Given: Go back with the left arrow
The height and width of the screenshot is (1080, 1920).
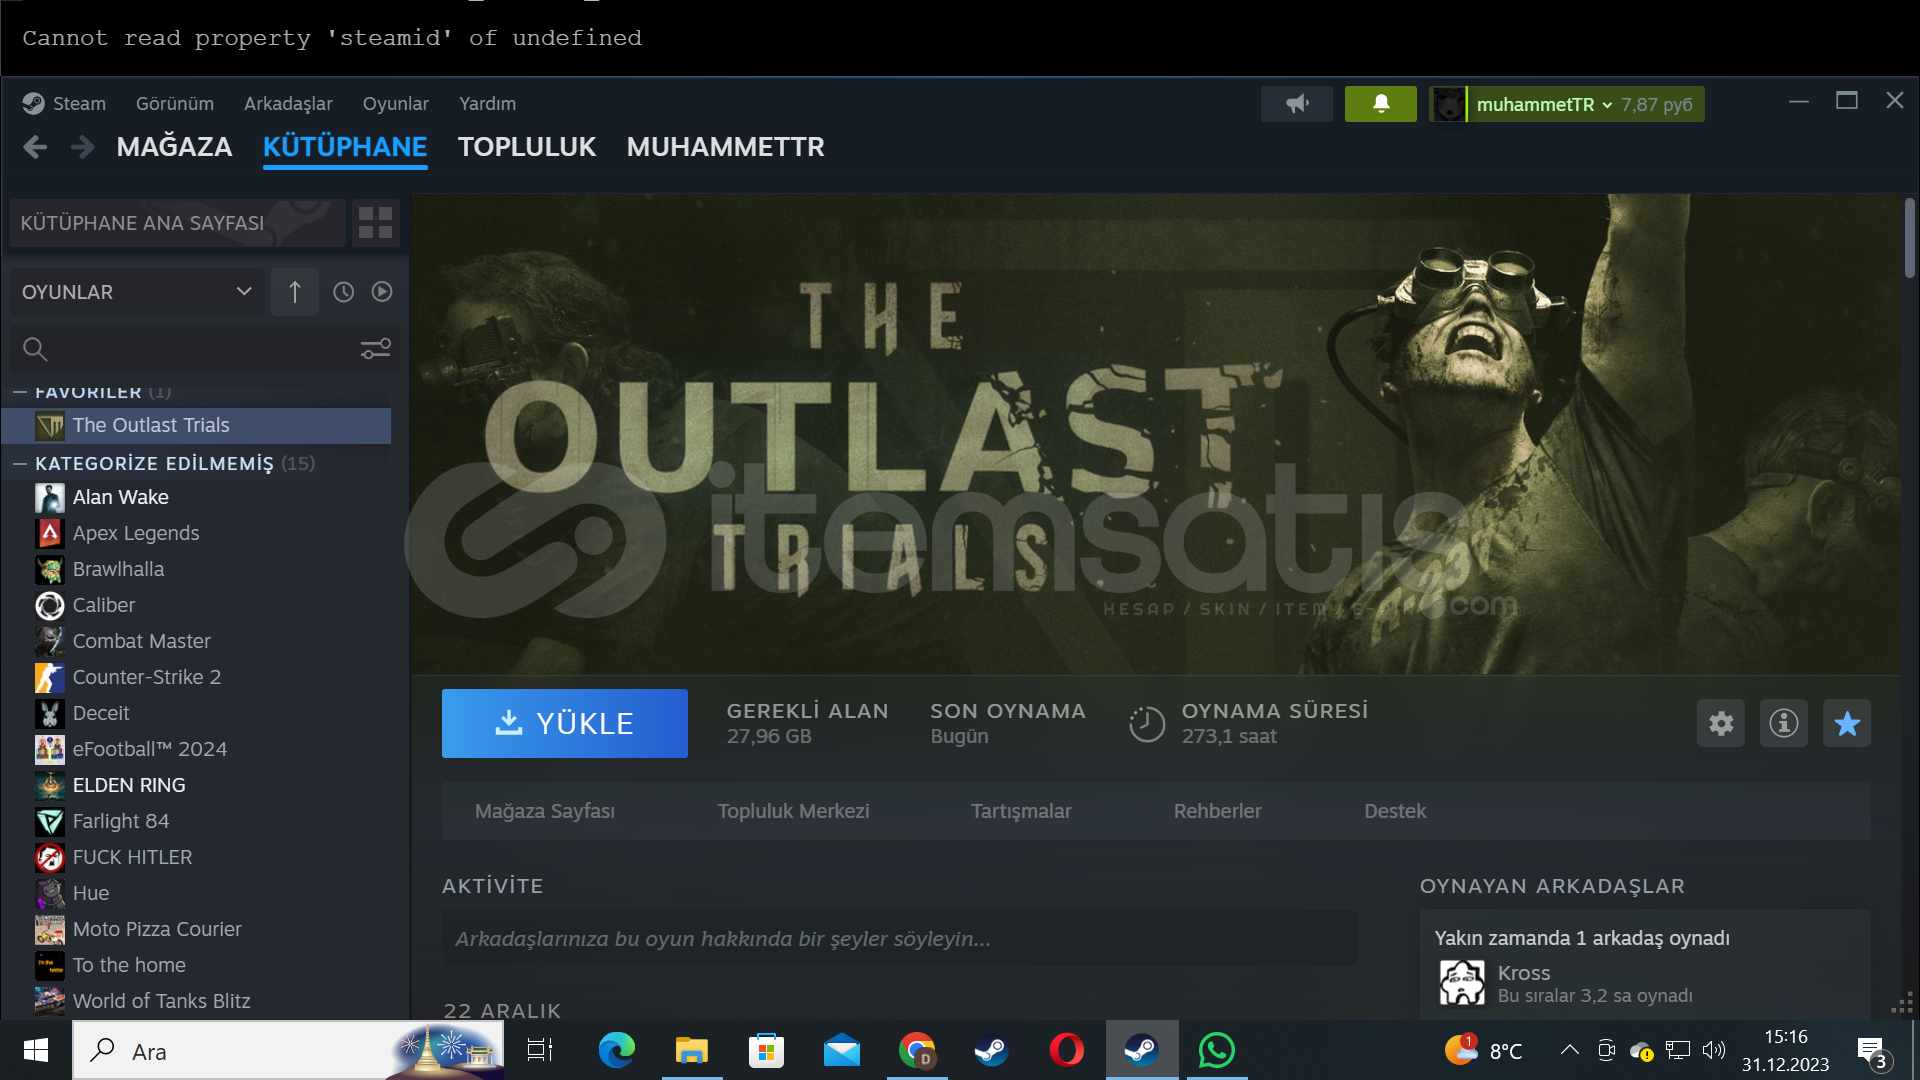Looking at the screenshot, I should (x=35, y=147).
